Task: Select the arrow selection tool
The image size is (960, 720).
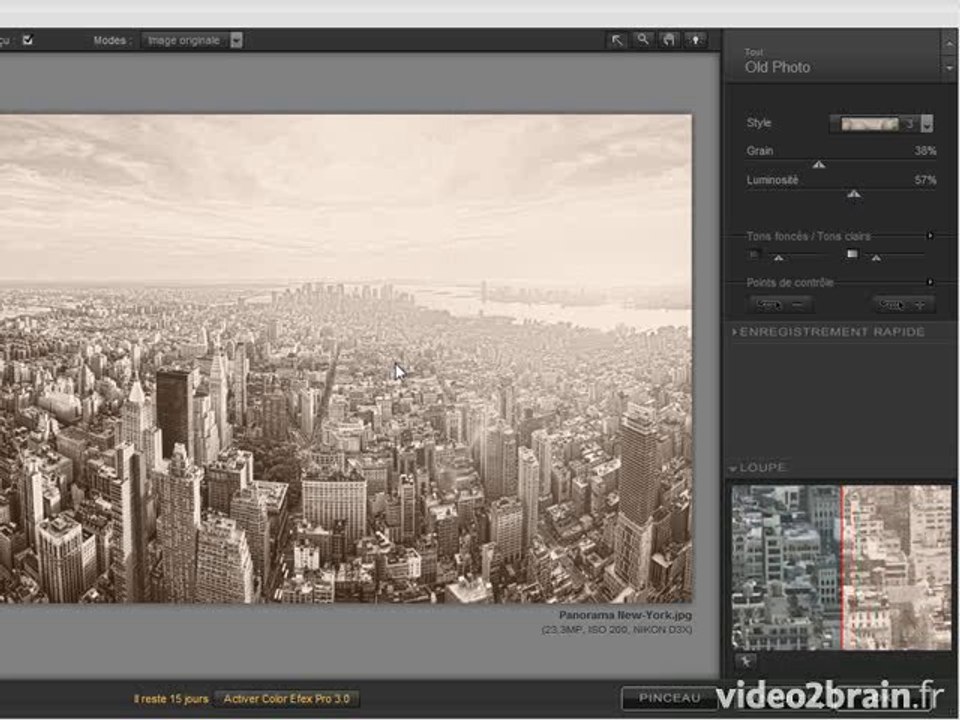Action: click(617, 40)
